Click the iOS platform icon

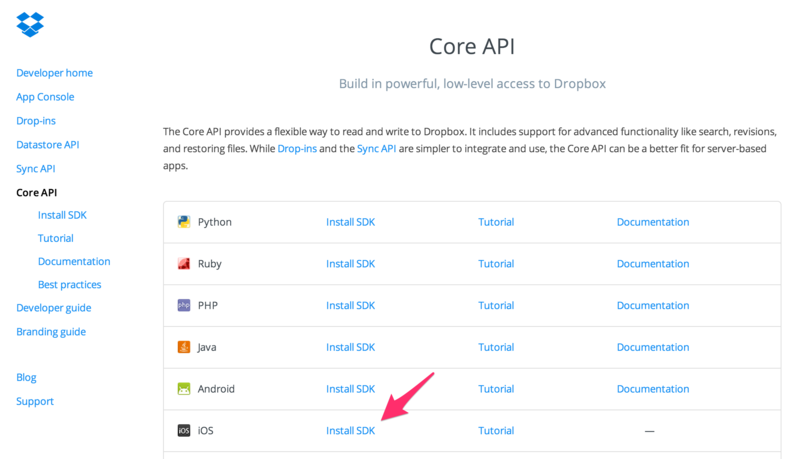tap(184, 430)
